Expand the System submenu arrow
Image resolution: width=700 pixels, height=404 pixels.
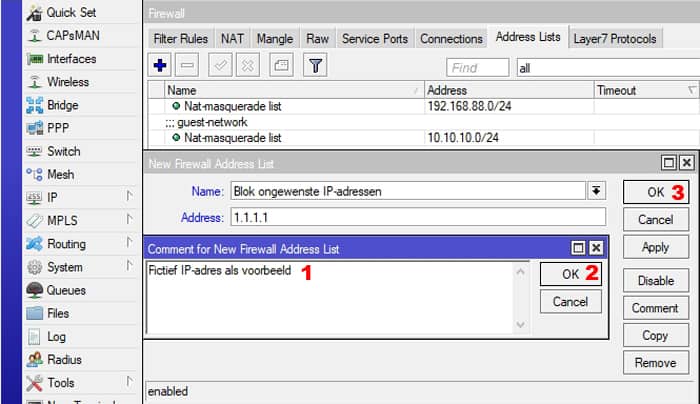pyautogui.click(x=129, y=266)
